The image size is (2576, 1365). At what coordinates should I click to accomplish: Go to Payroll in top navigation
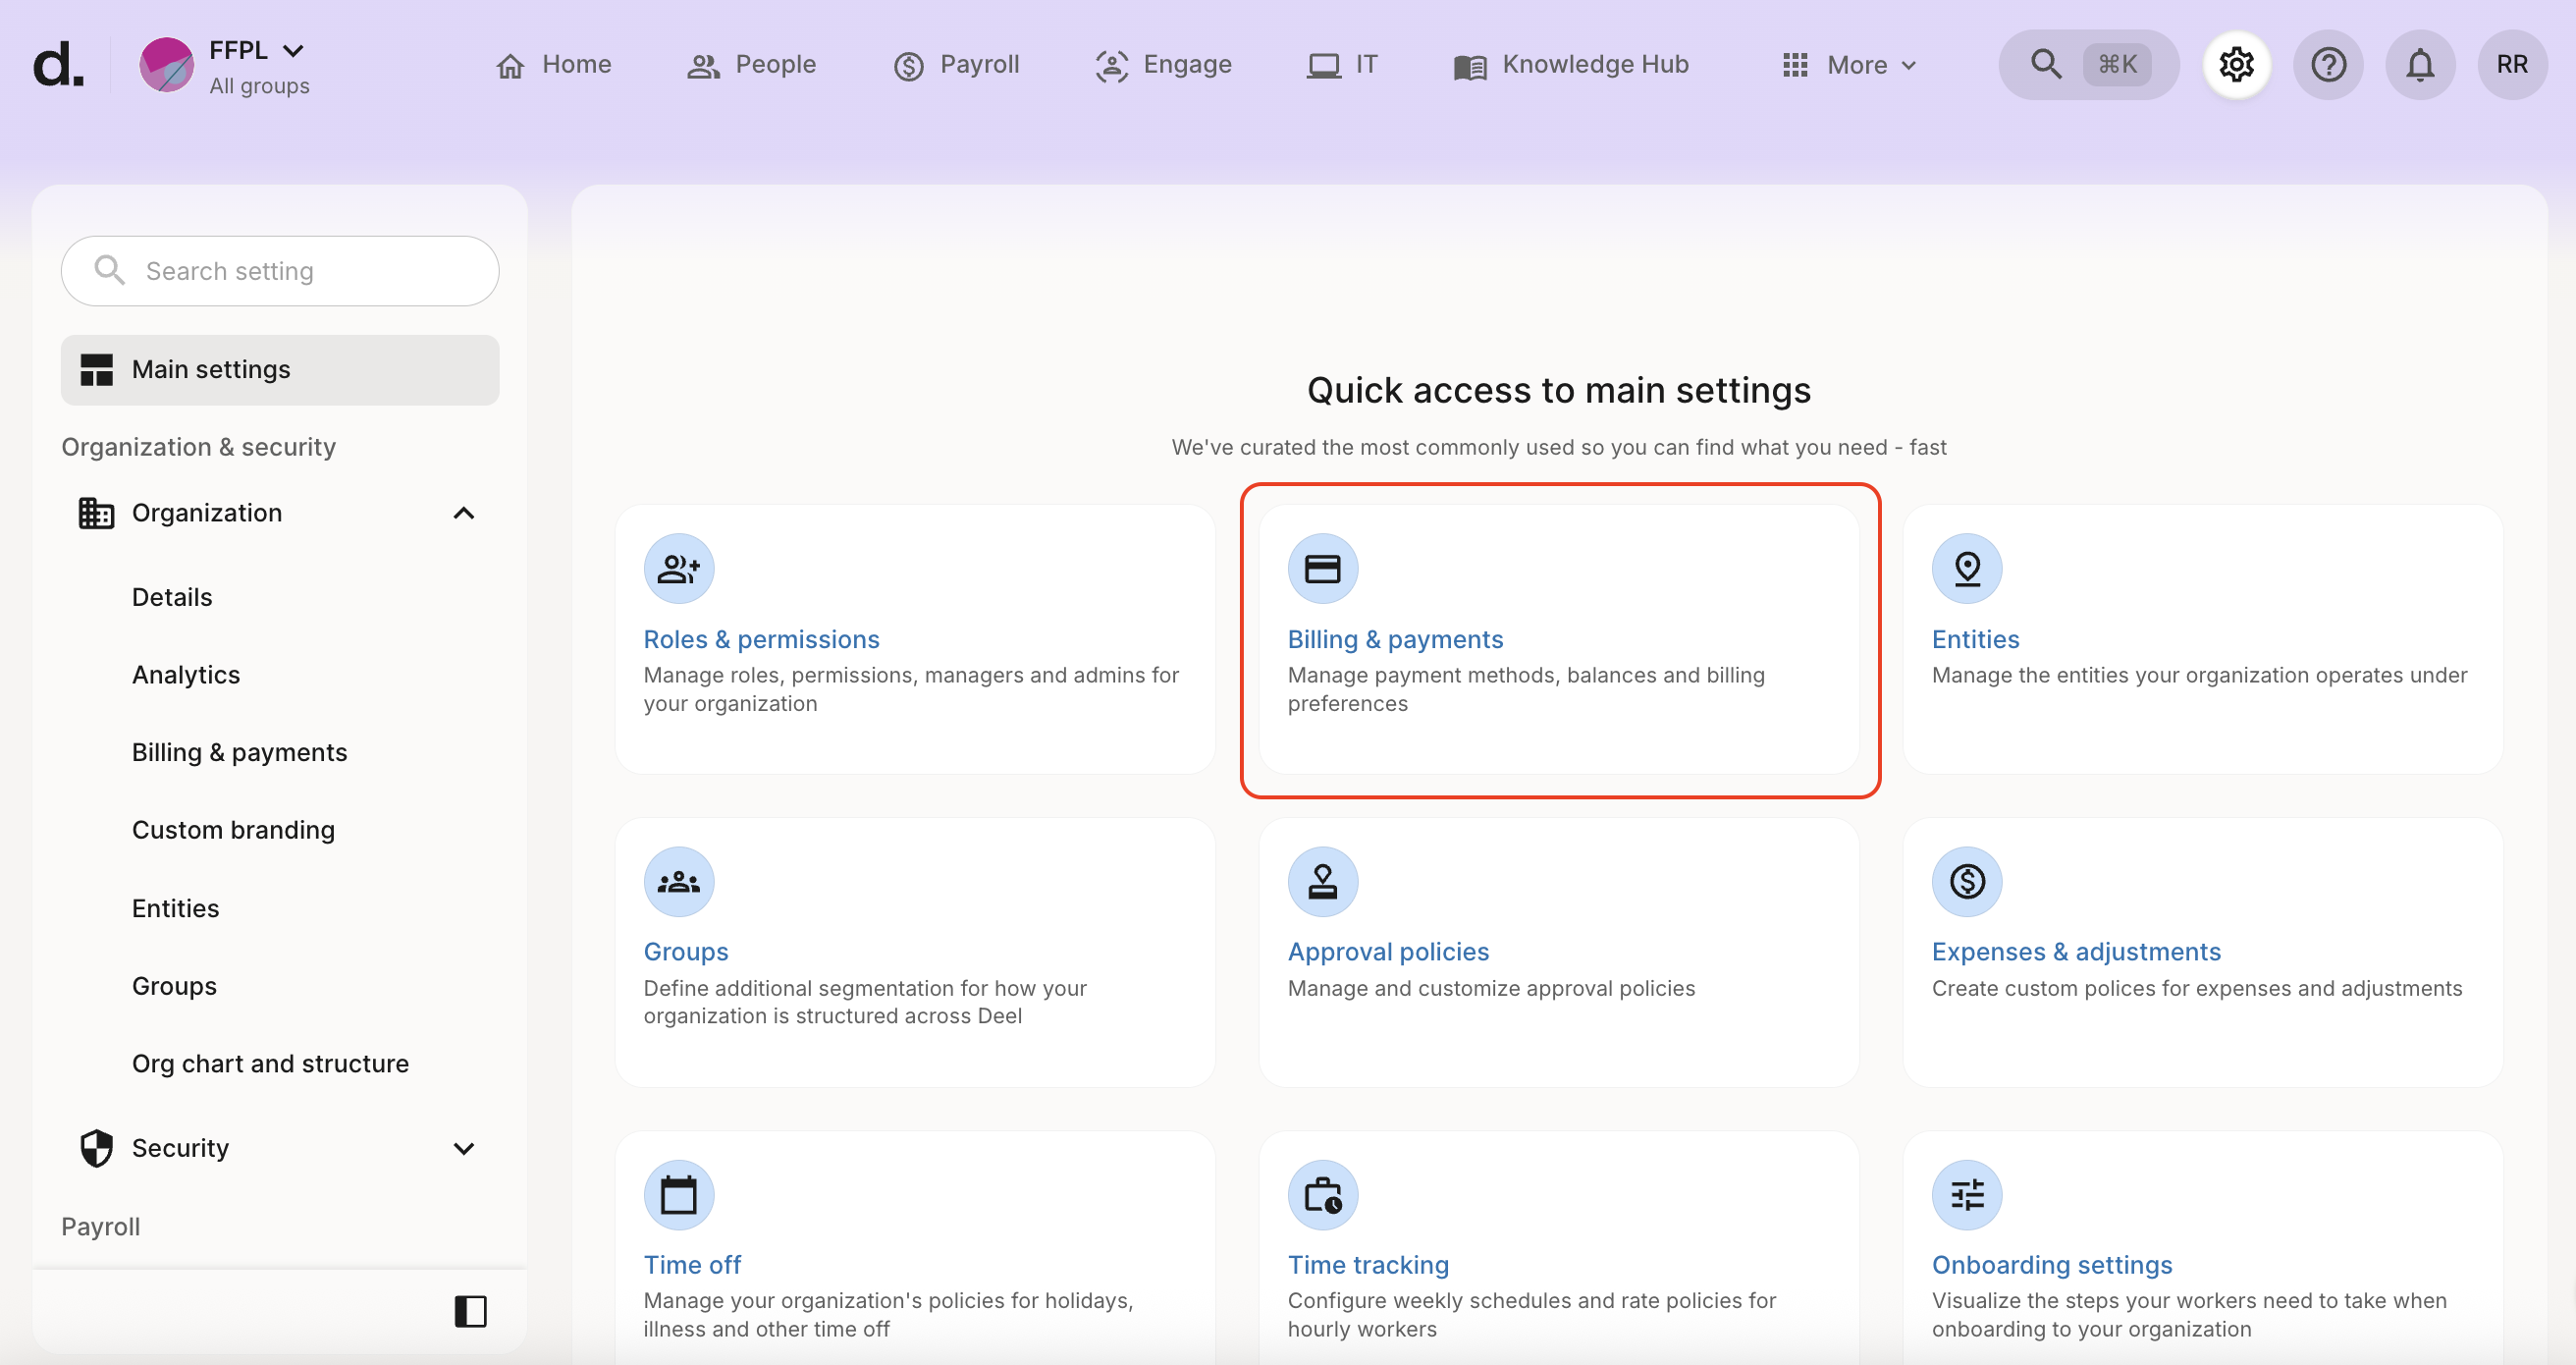(956, 65)
